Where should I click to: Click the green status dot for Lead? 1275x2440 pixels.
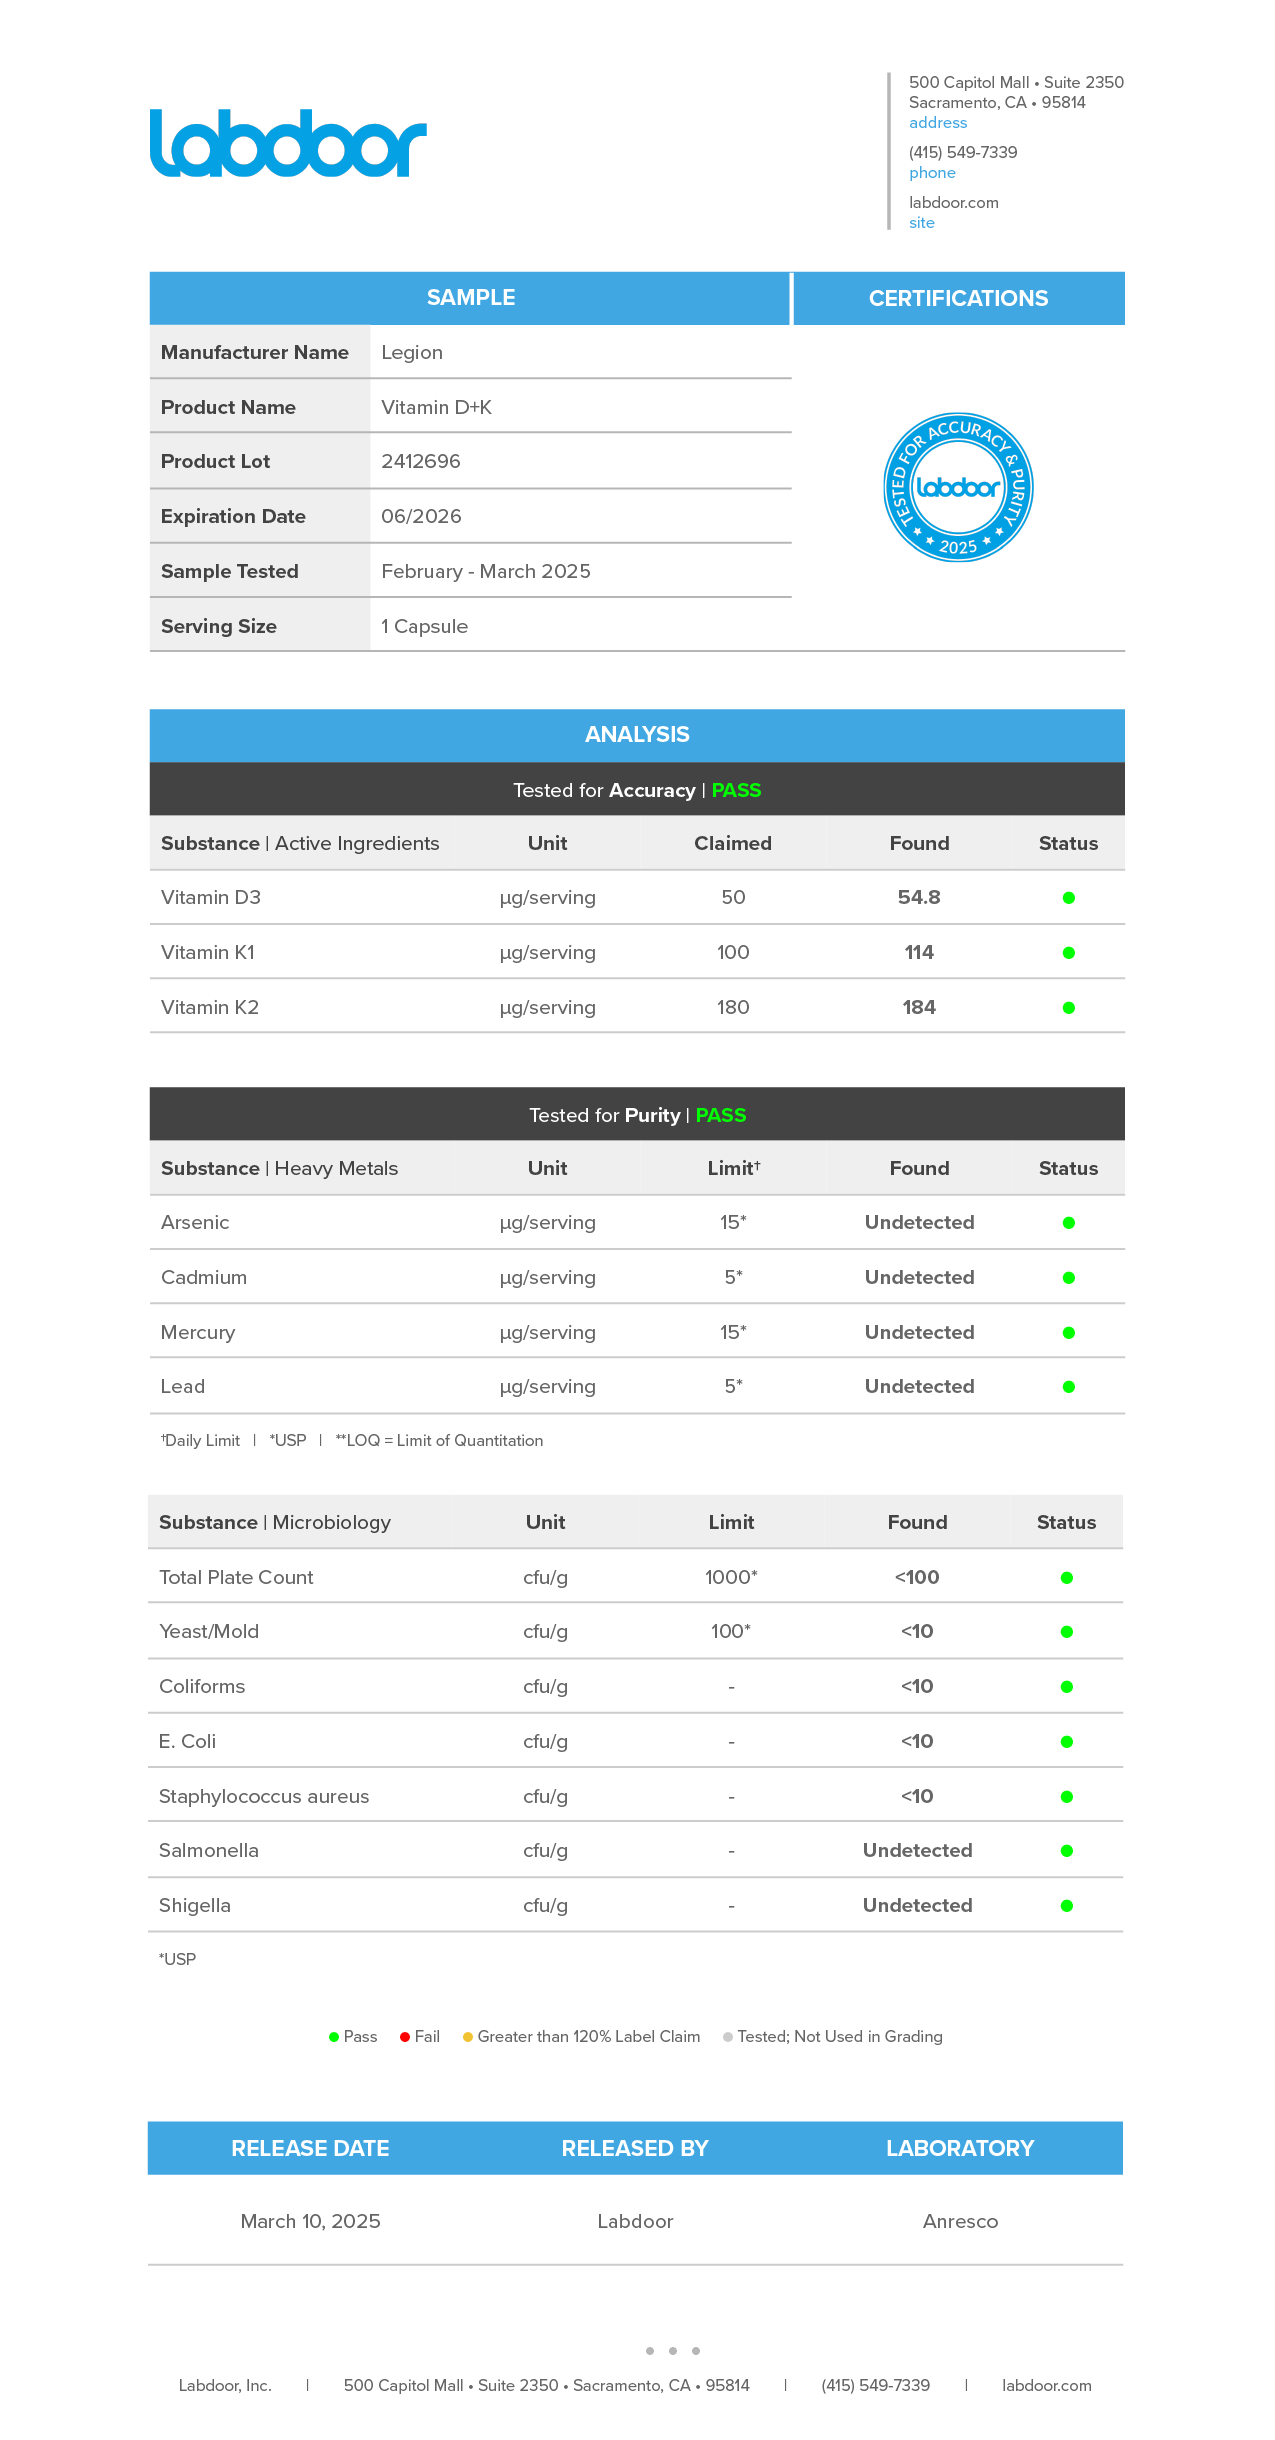point(1068,1387)
